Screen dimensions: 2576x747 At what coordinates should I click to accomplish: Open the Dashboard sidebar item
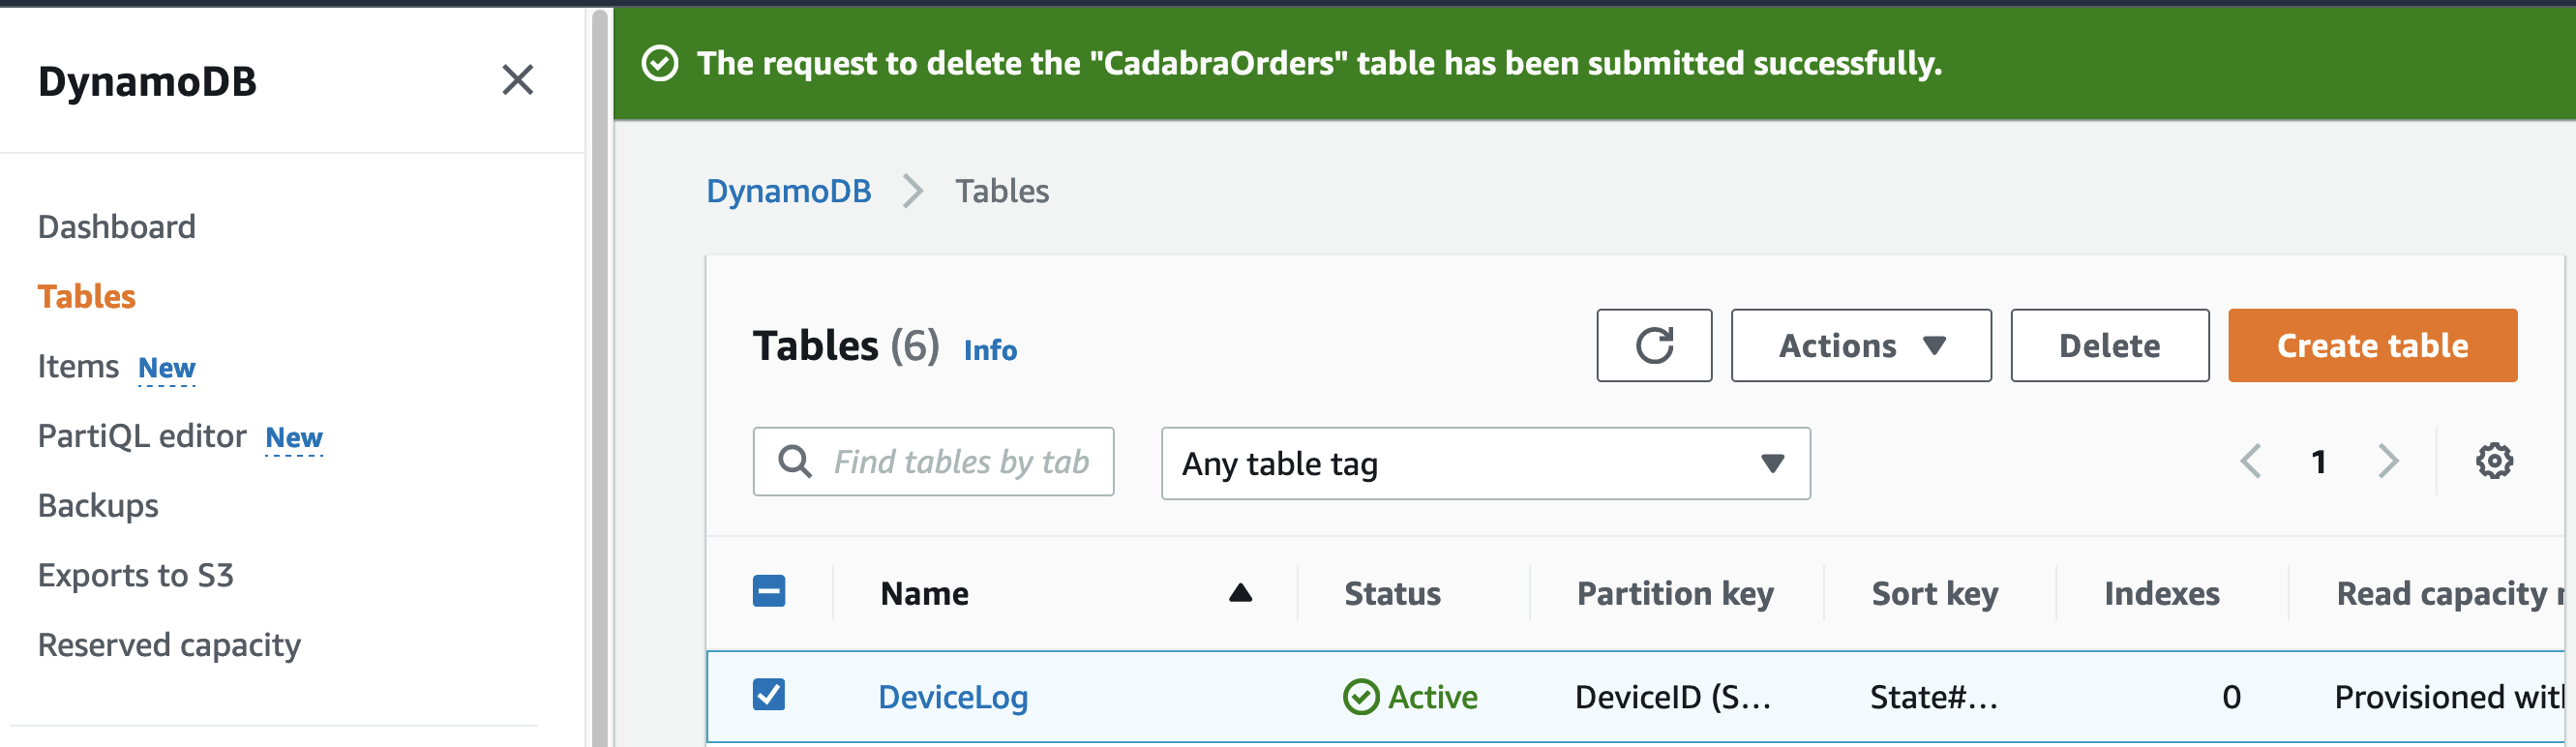116,227
